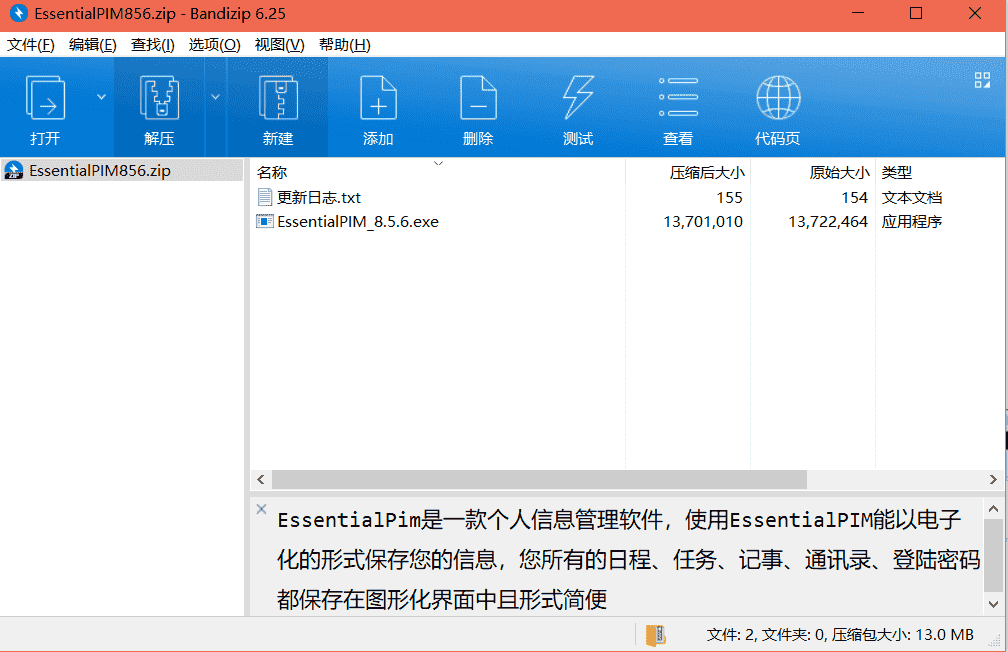Maximize the Bandizip window
Viewport: 1008px width, 652px height.
click(x=916, y=14)
